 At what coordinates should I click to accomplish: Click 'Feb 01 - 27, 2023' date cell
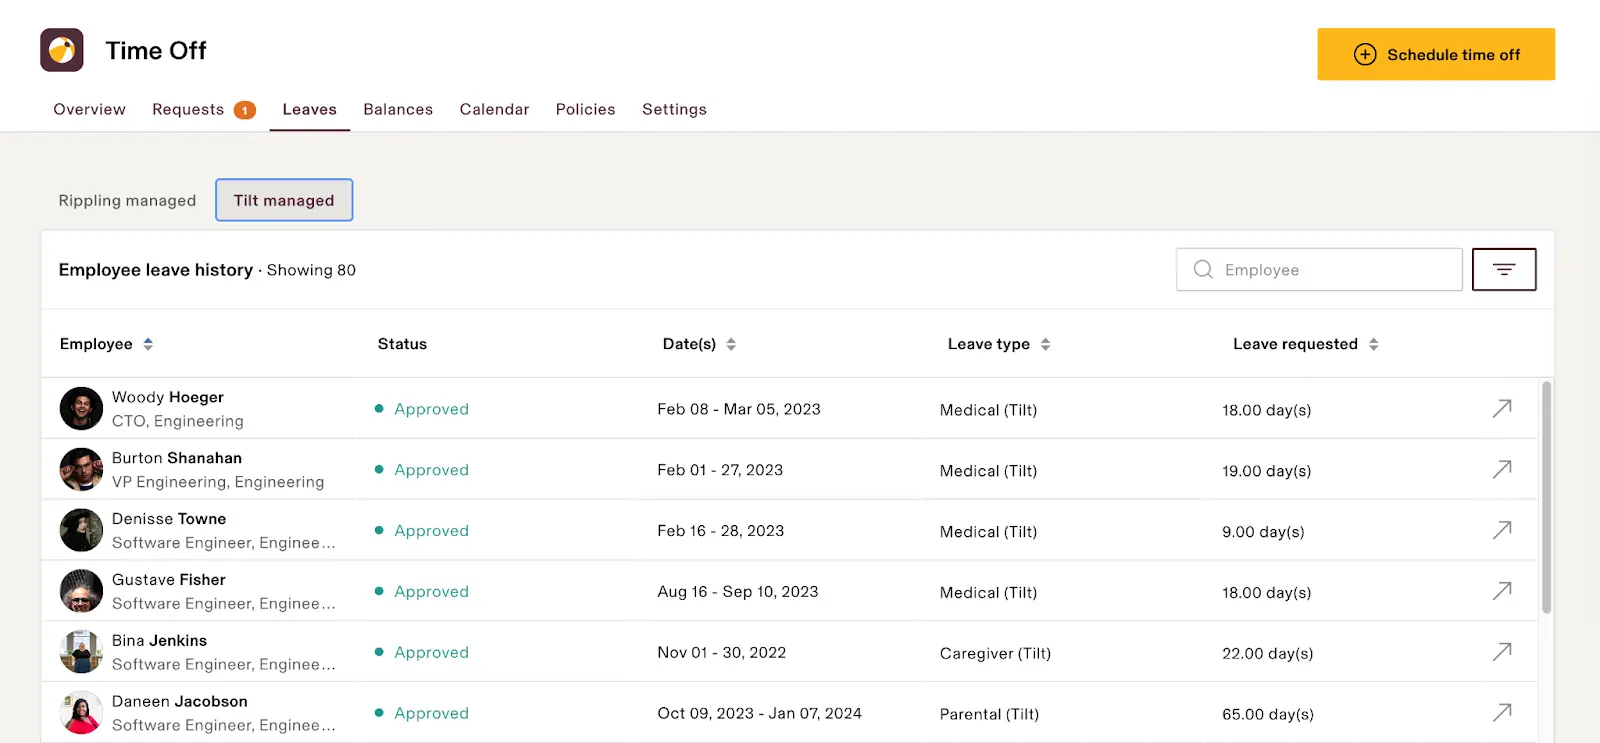(720, 470)
